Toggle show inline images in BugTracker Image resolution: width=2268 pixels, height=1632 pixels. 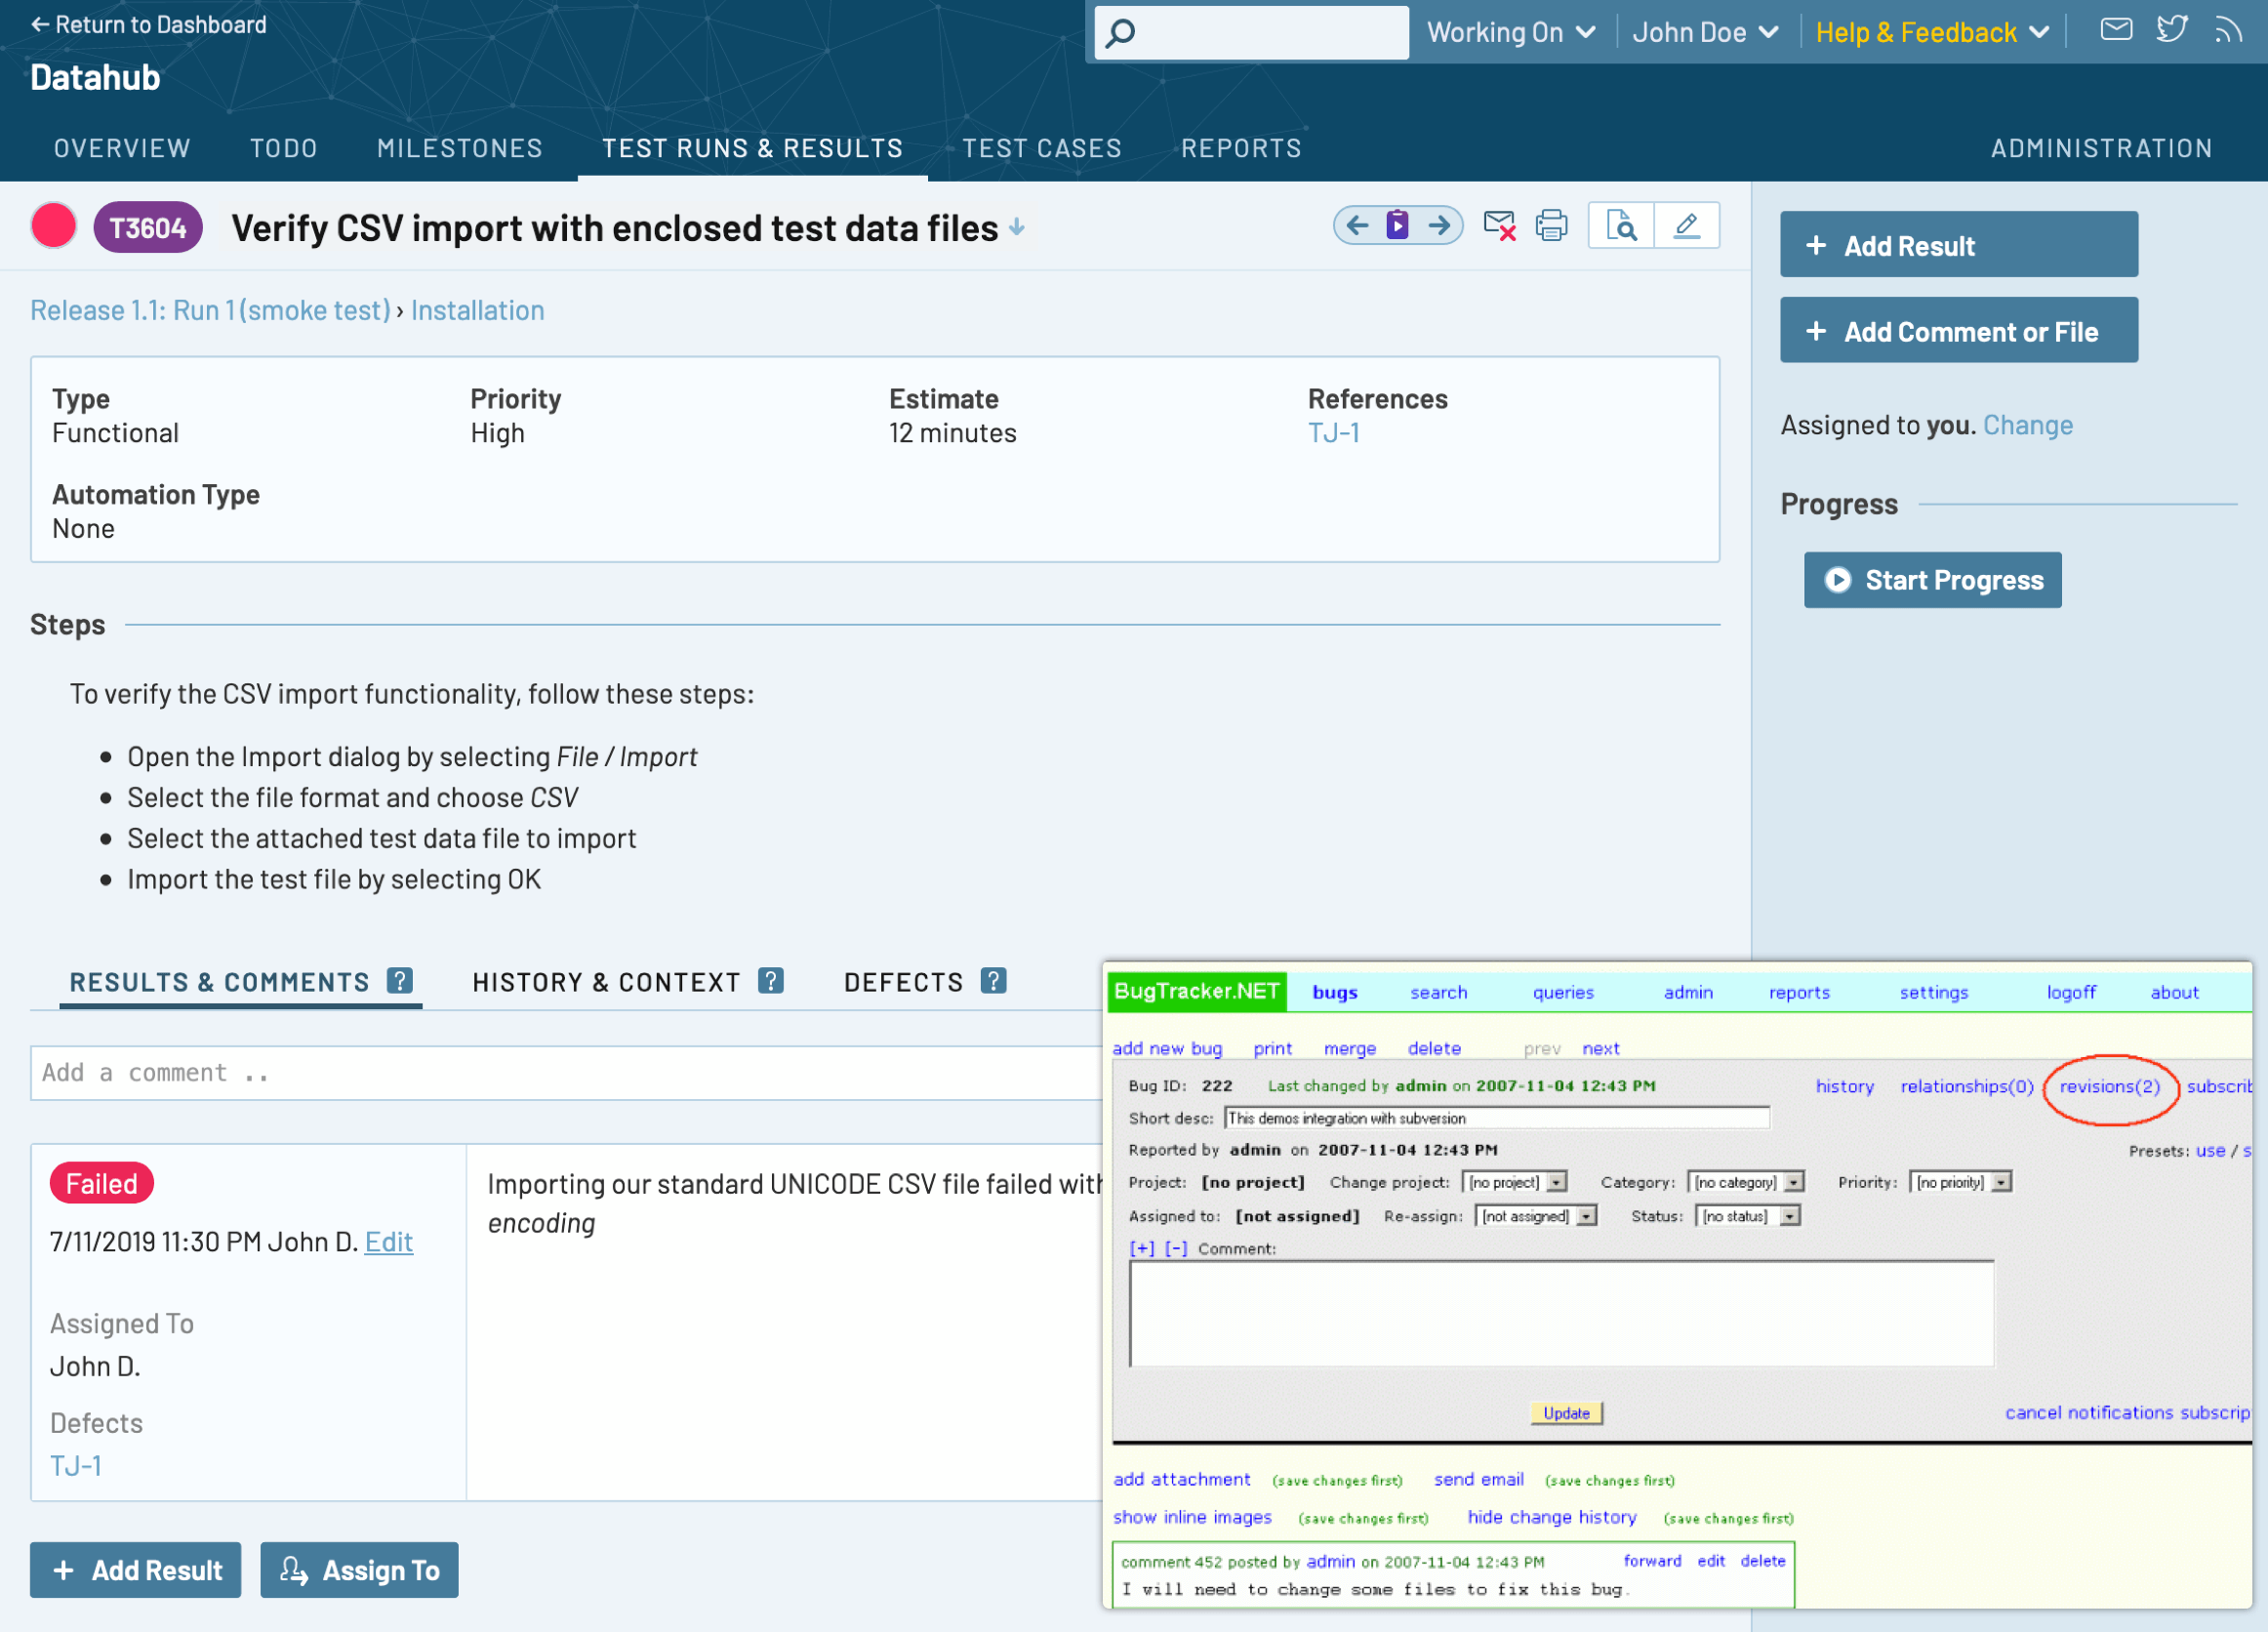[x=1192, y=1517]
